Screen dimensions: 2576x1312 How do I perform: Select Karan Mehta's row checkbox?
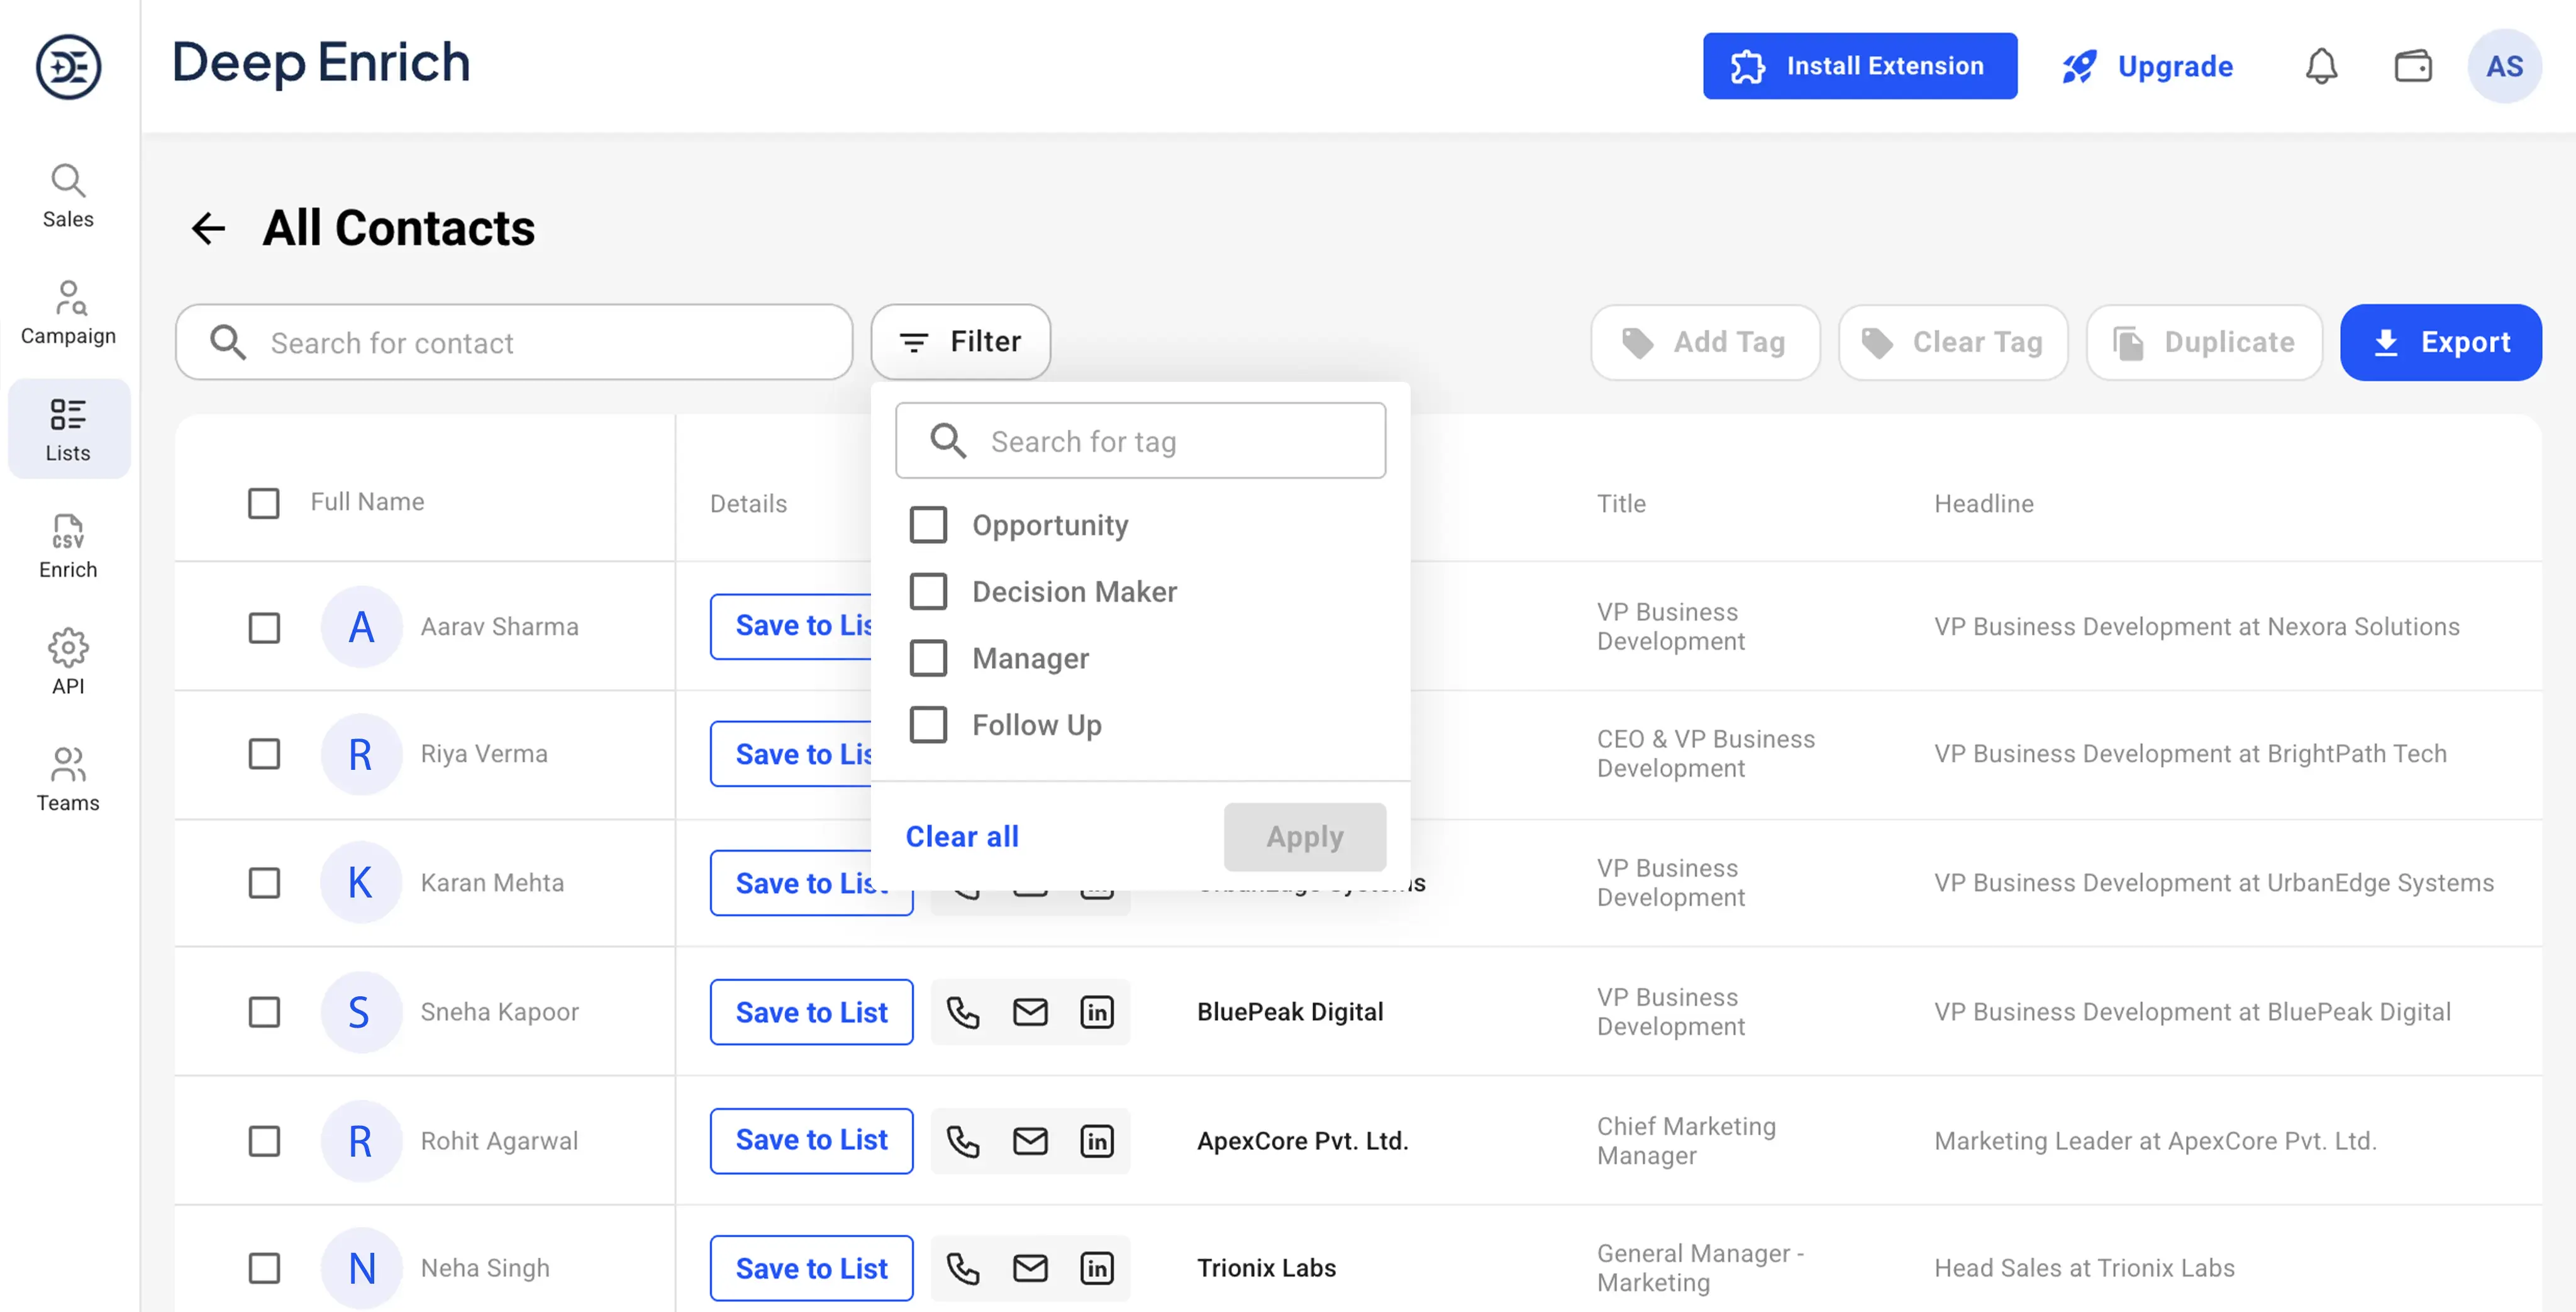(264, 883)
